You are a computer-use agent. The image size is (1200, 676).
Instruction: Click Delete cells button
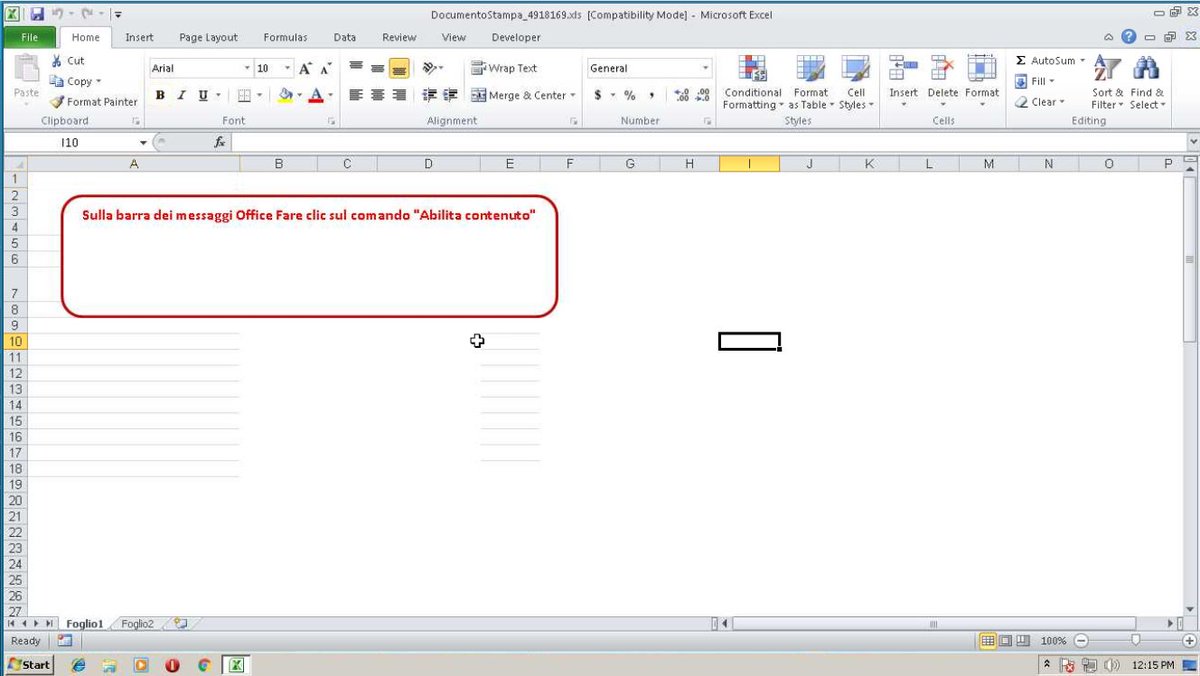[x=942, y=82]
